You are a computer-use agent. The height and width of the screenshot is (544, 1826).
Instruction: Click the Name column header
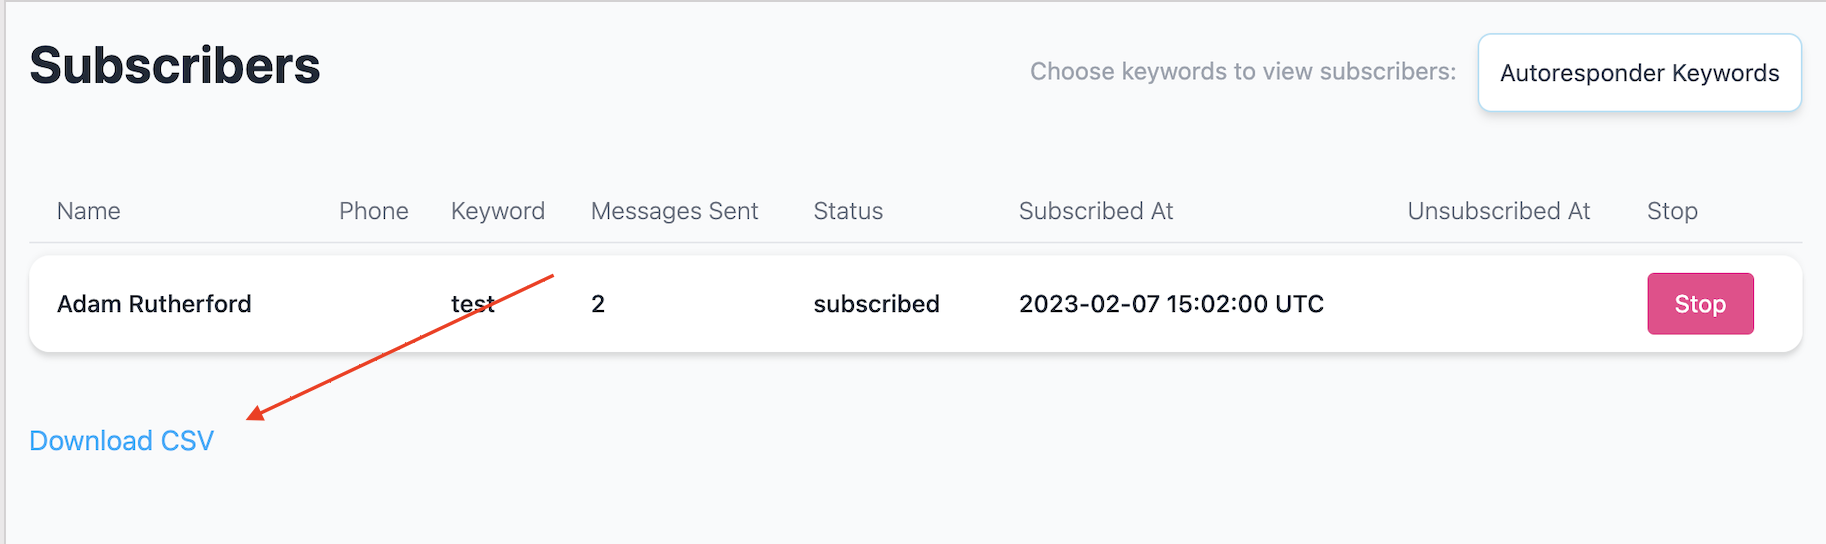click(x=89, y=211)
